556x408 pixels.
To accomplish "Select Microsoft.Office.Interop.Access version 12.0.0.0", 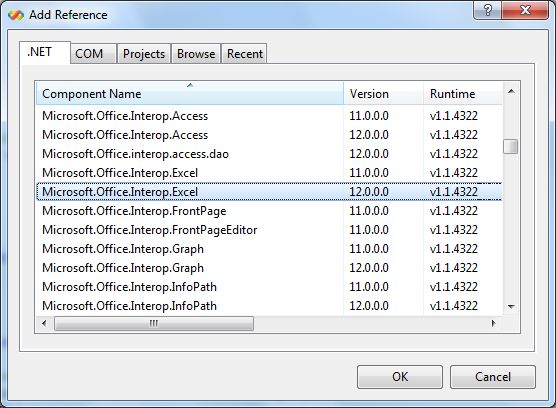I will (x=269, y=135).
